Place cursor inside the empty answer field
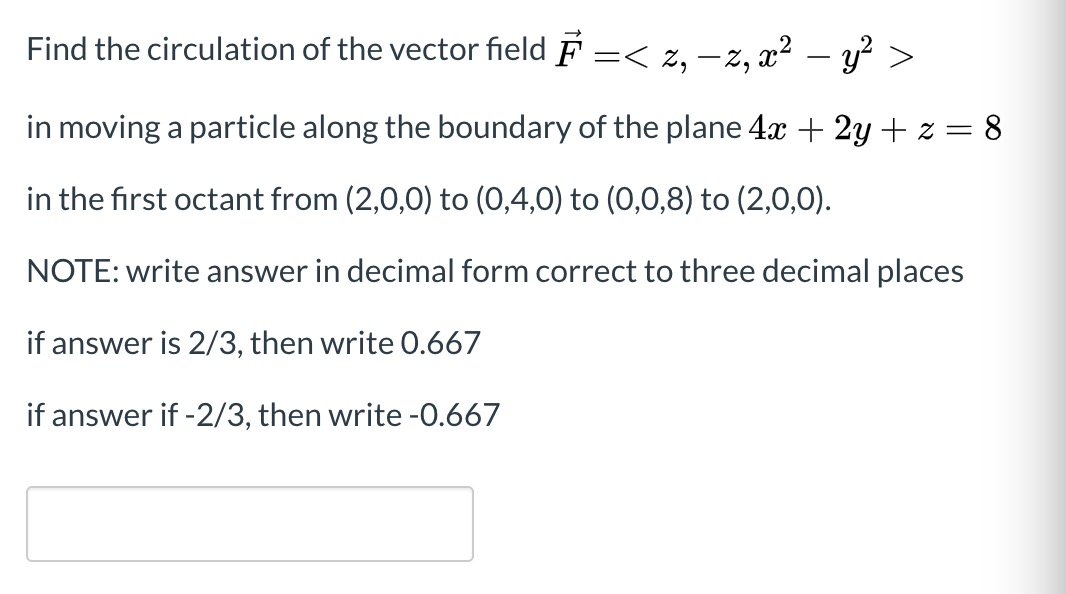 (x=250, y=522)
